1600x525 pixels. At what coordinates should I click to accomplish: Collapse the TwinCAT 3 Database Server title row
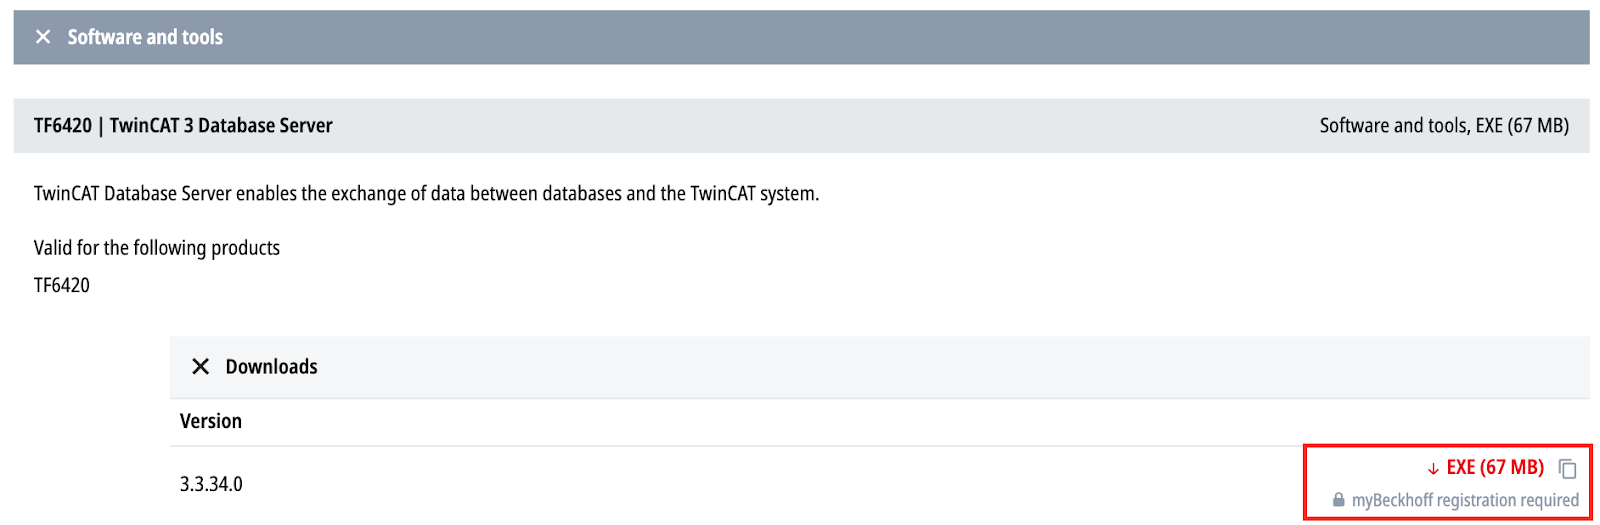tap(801, 125)
